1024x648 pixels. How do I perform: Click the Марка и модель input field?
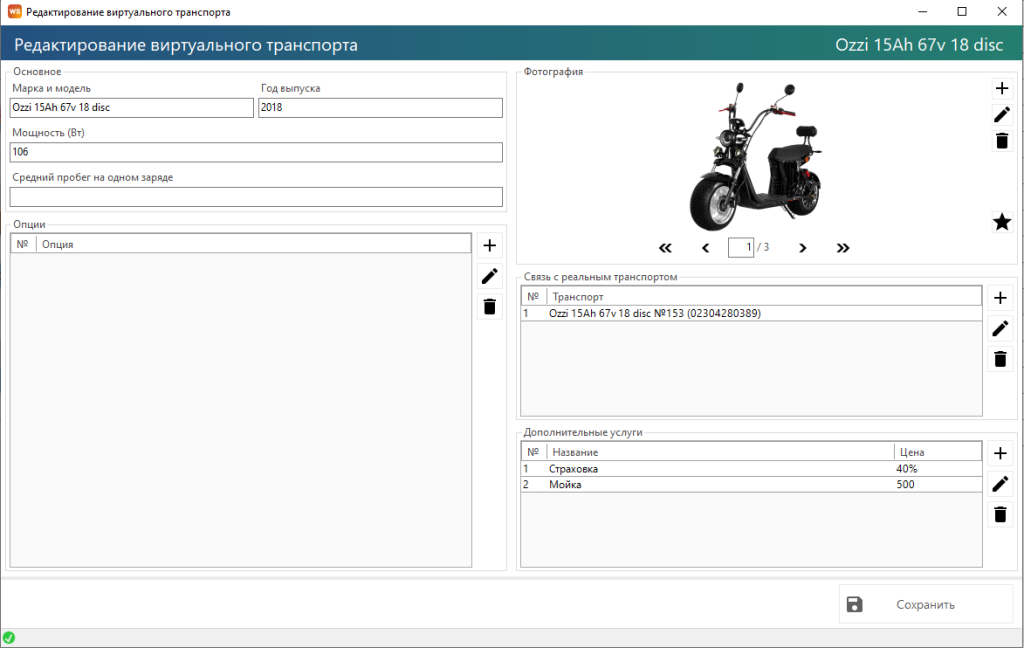pyautogui.click(x=131, y=108)
